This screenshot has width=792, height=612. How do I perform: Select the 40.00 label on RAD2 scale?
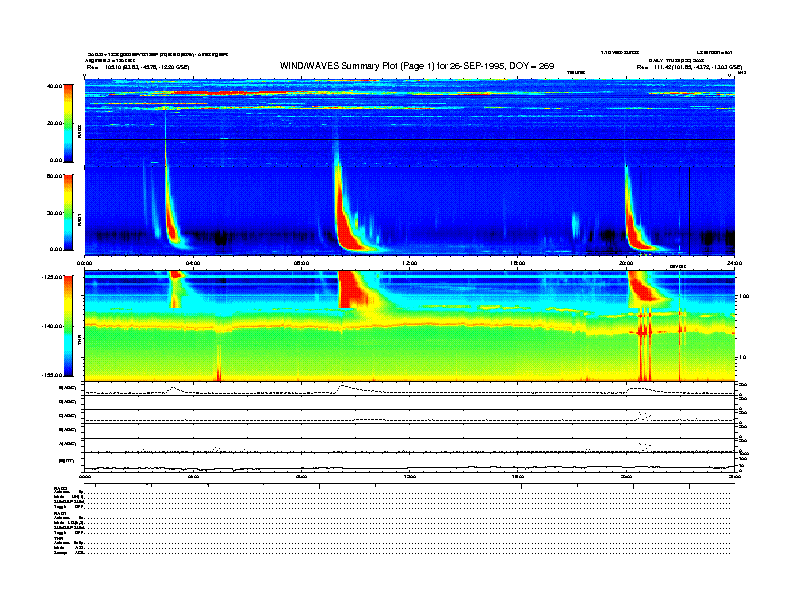(54, 86)
